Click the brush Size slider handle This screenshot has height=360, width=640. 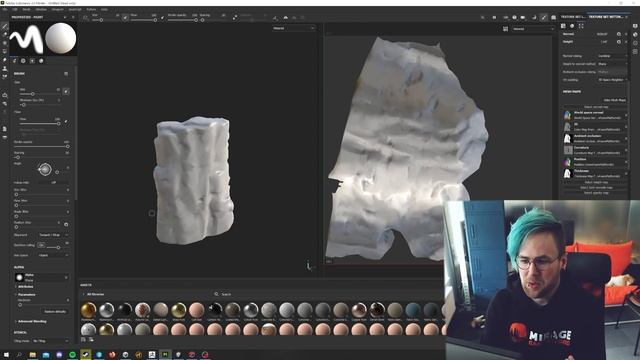(33, 94)
